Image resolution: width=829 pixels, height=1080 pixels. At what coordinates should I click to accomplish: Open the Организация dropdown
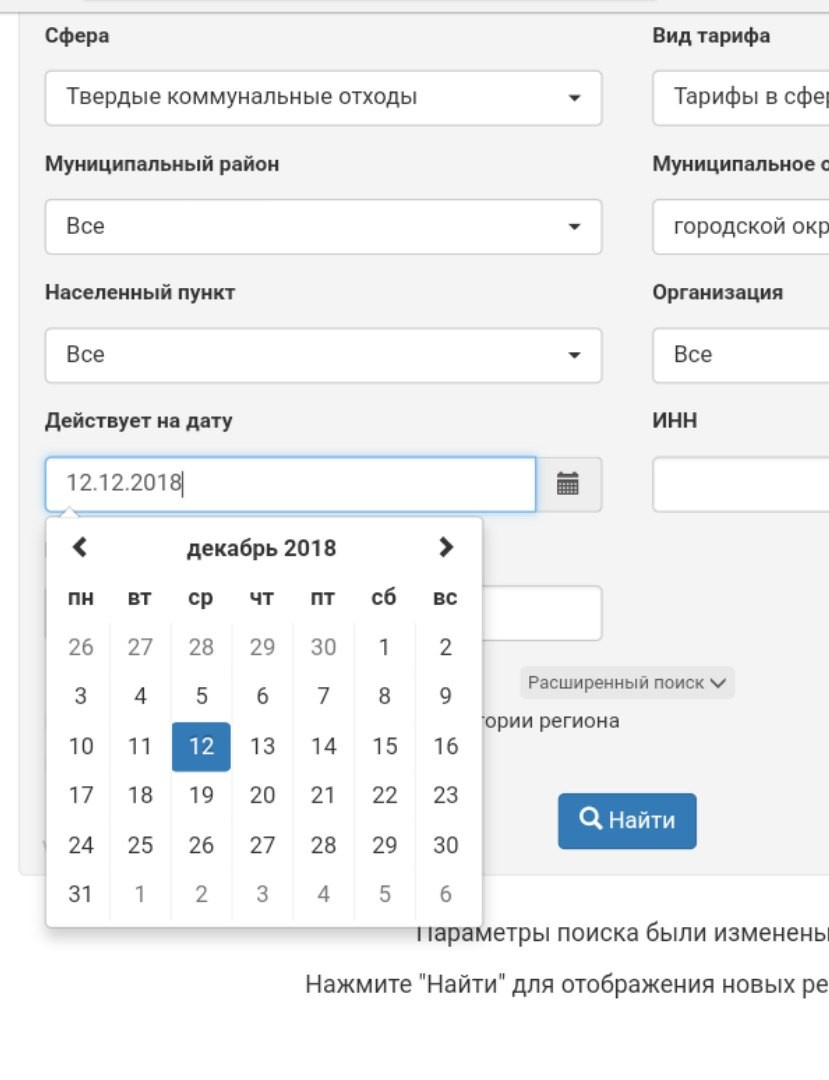[x=740, y=355]
